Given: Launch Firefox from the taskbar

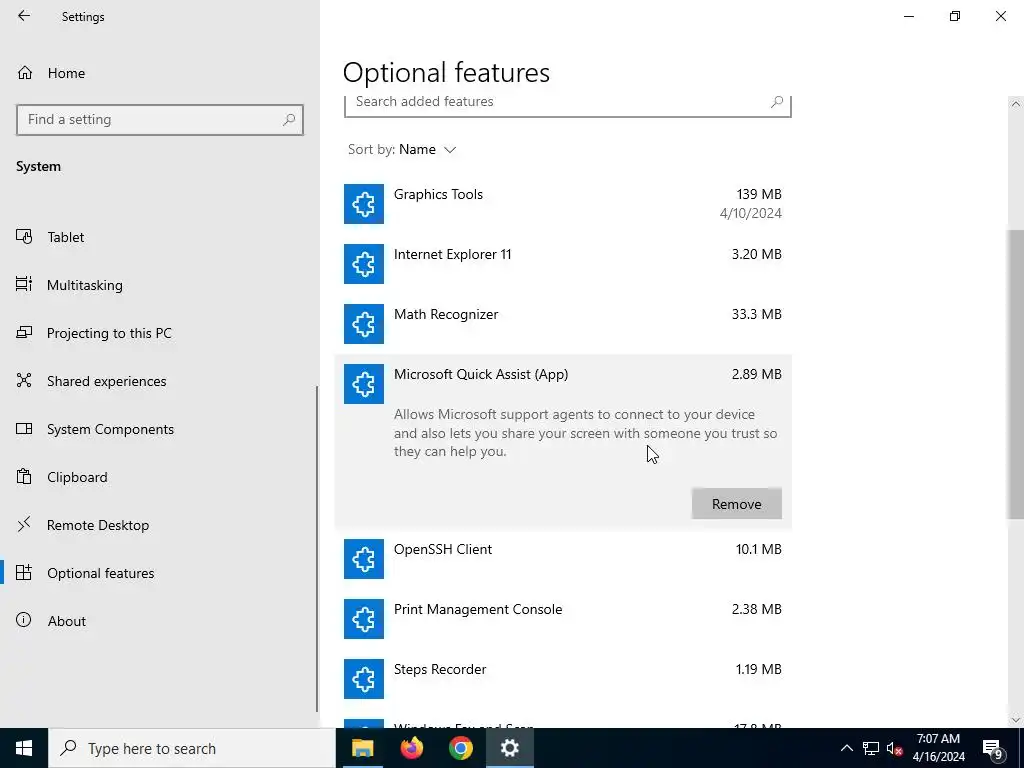Looking at the screenshot, I should 411,748.
